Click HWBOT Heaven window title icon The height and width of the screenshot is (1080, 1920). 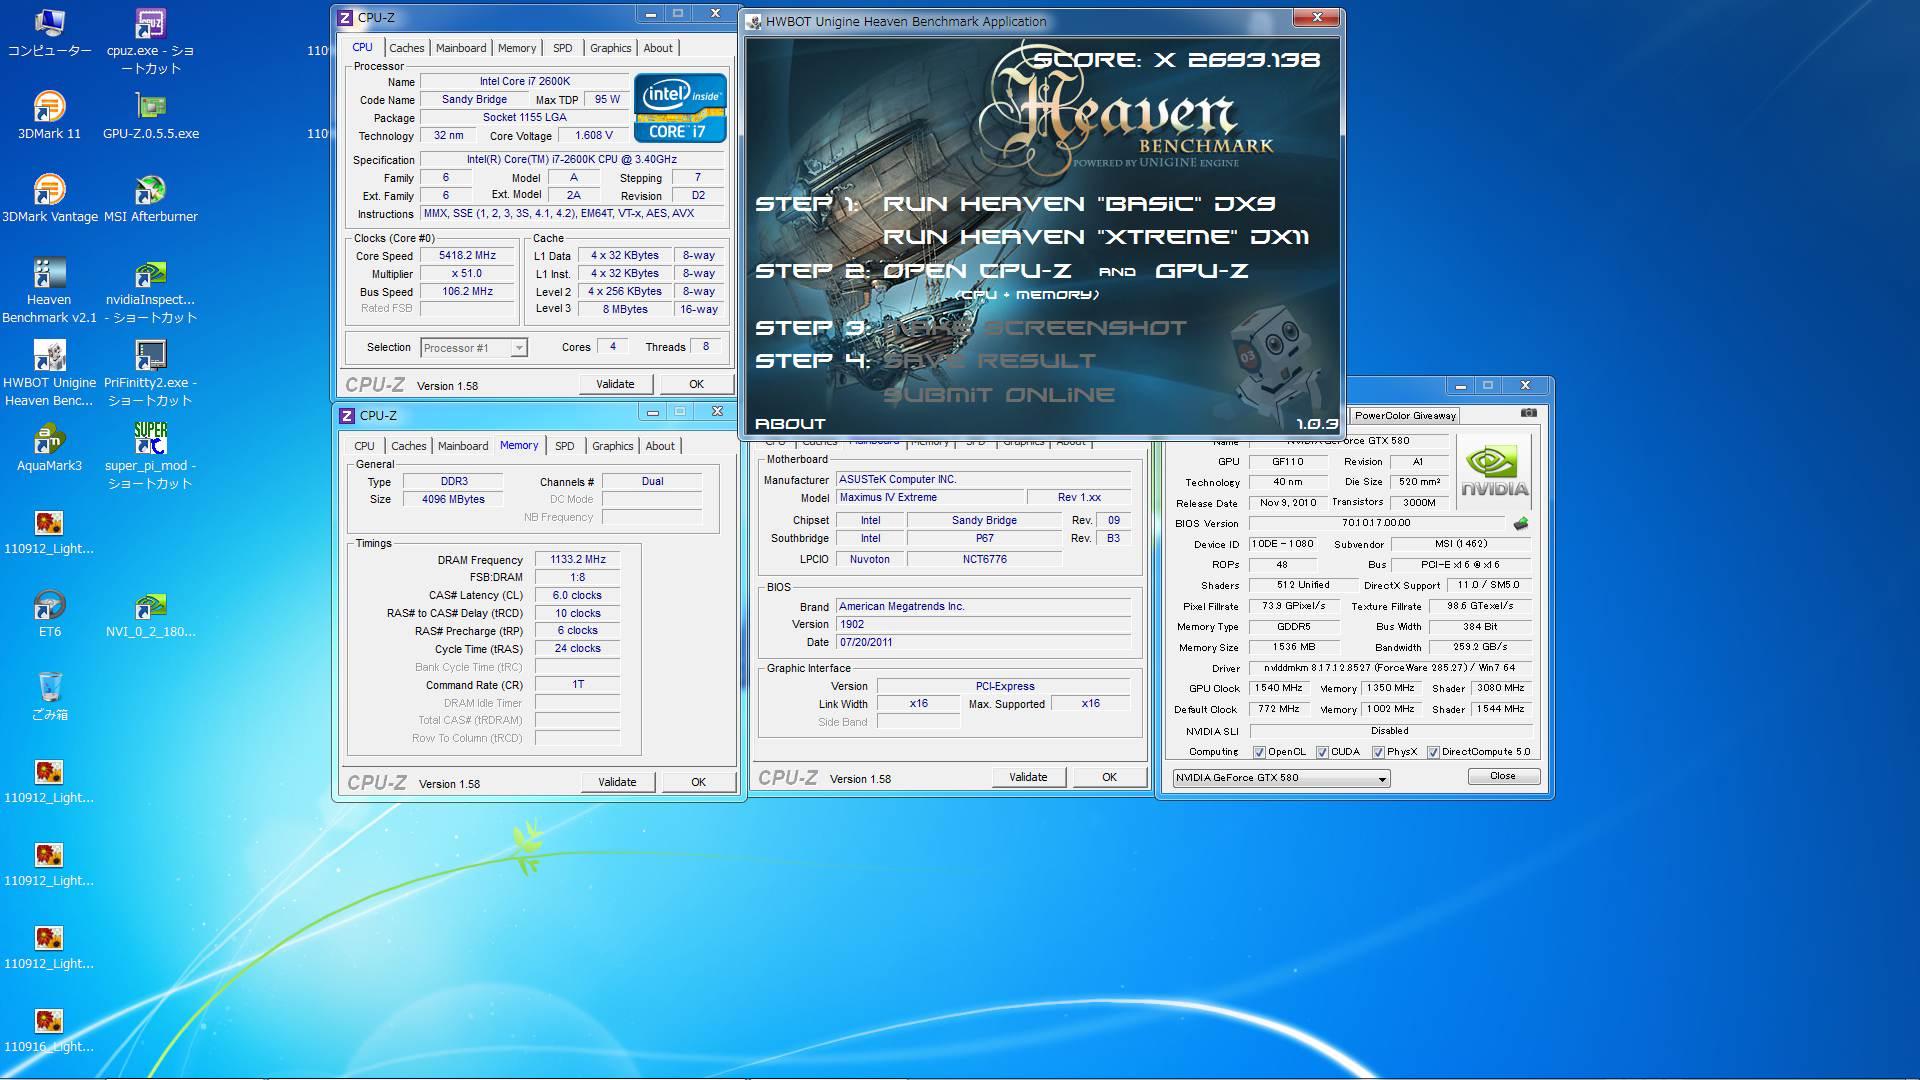754,21
